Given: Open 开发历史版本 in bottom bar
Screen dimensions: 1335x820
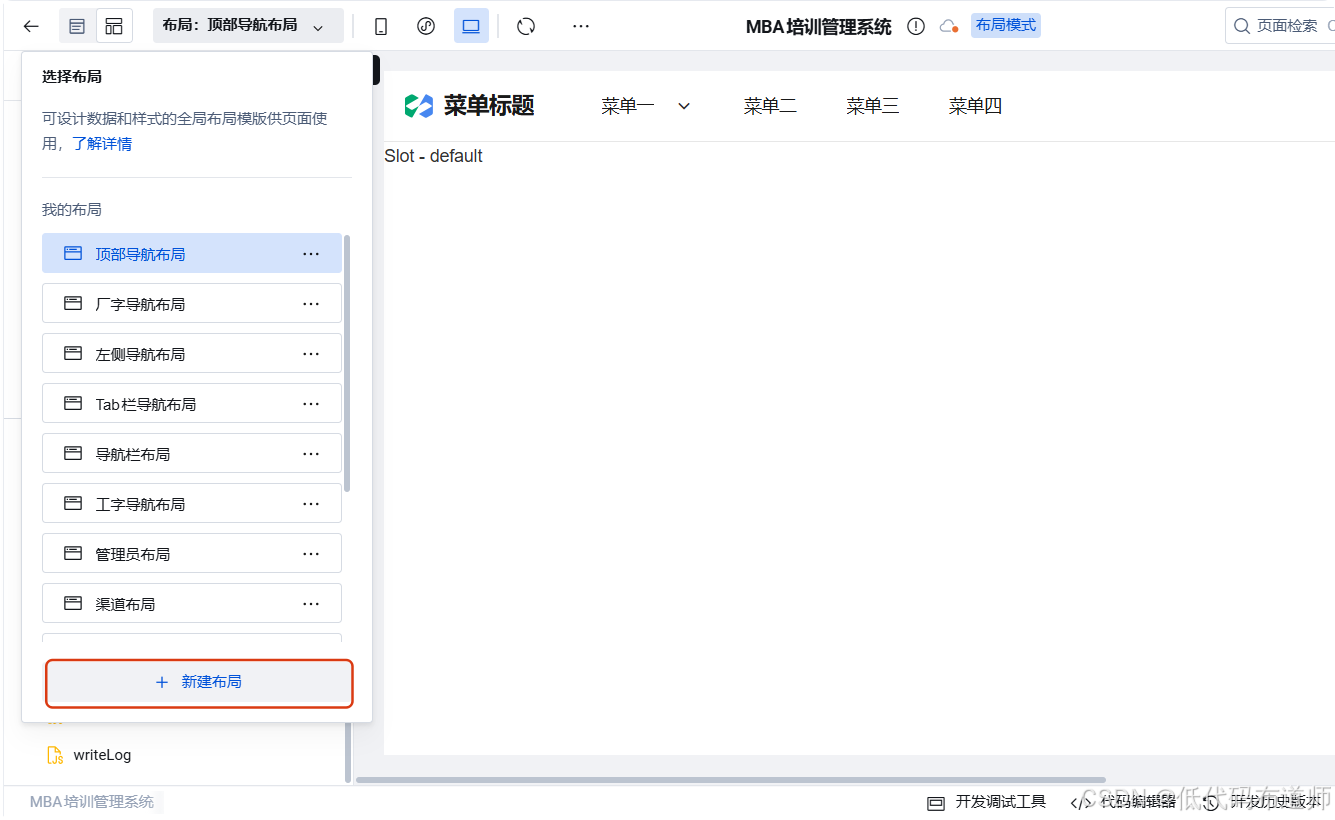Looking at the screenshot, I should pos(1262,802).
